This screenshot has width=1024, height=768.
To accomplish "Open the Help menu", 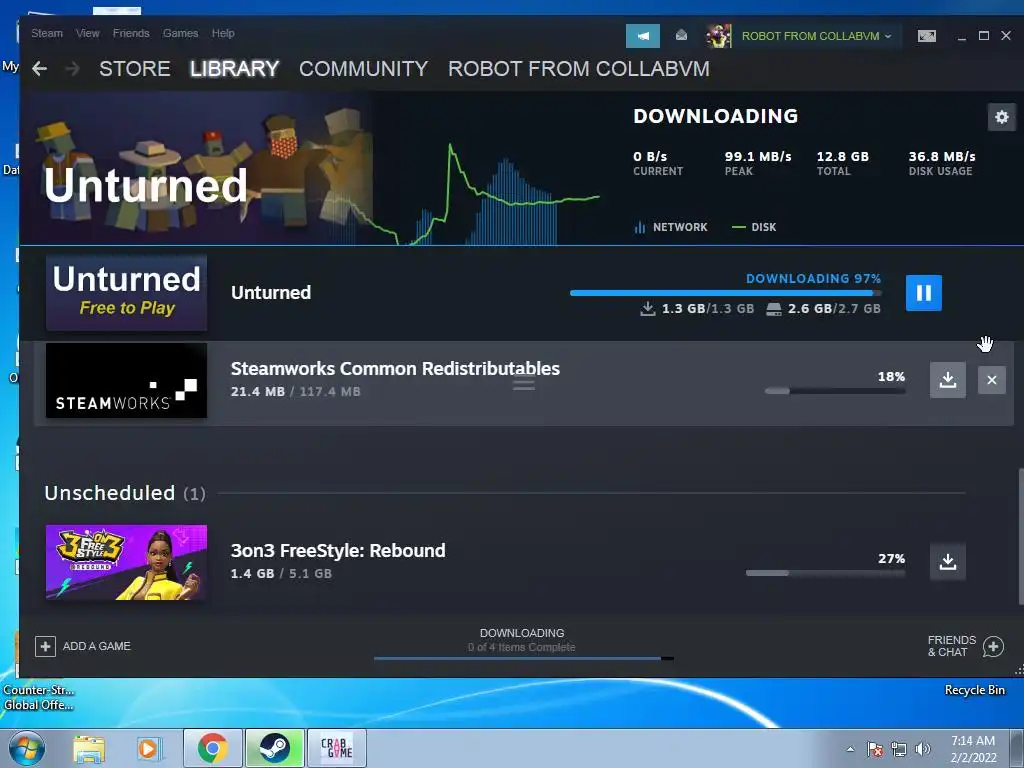I will (x=223, y=33).
